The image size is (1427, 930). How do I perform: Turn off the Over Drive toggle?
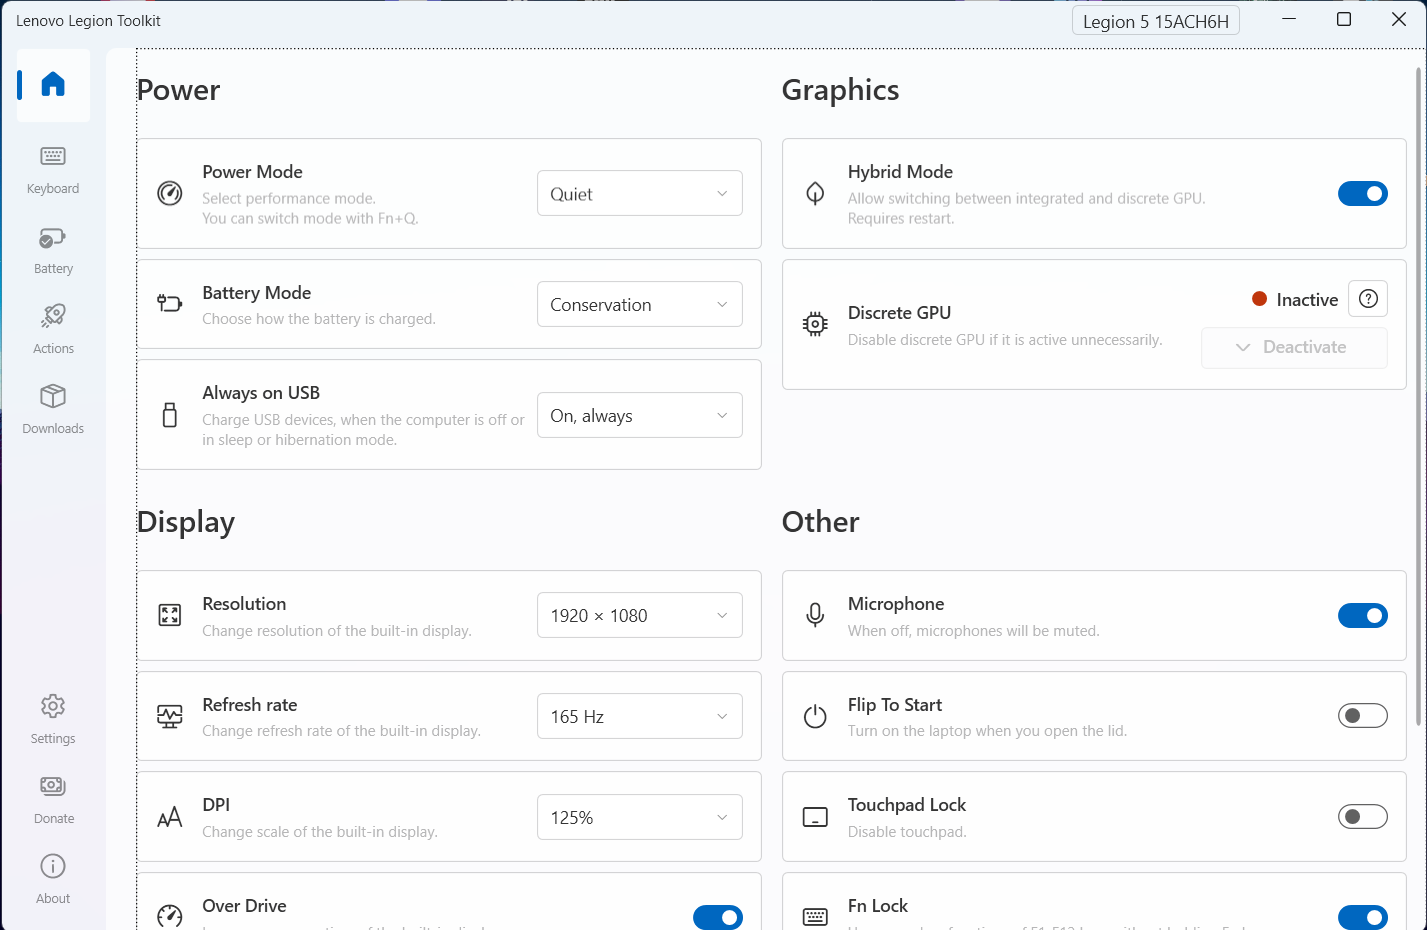click(718, 917)
